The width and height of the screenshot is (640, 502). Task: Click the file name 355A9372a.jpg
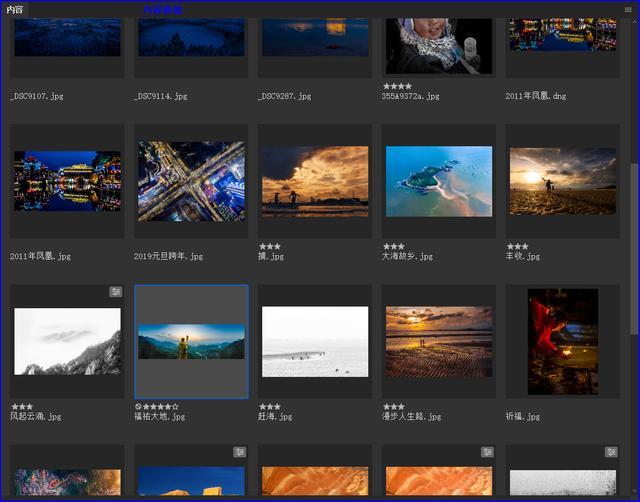click(411, 96)
